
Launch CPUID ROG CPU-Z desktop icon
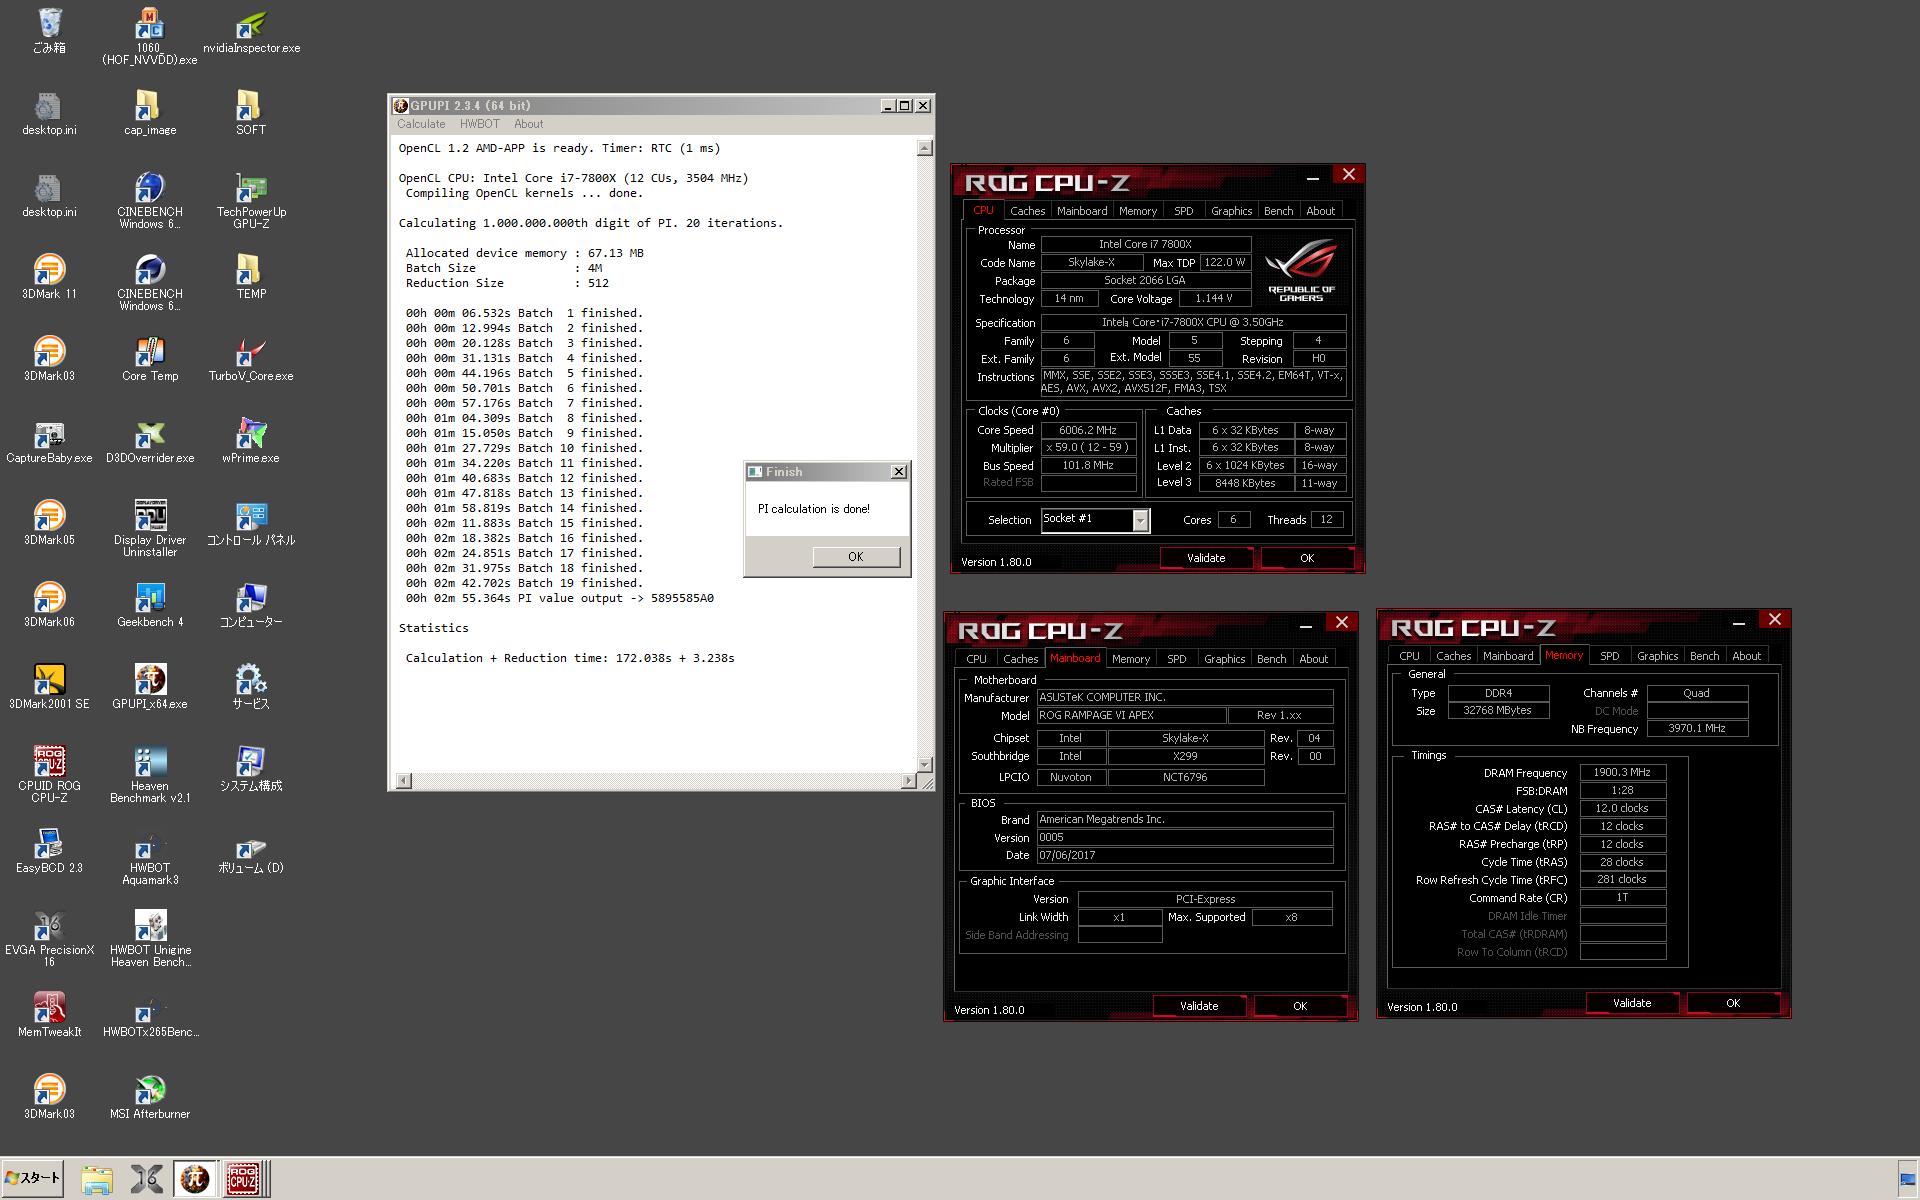click(49, 775)
